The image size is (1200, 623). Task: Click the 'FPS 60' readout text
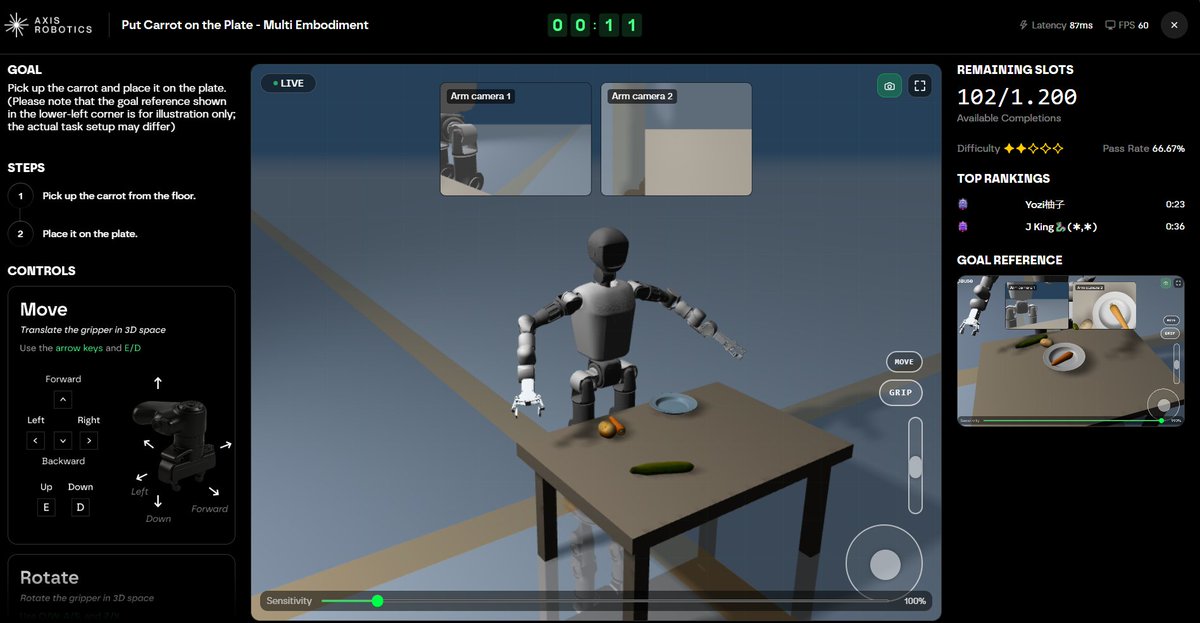pyautogui.click(x=1134, y=25)
